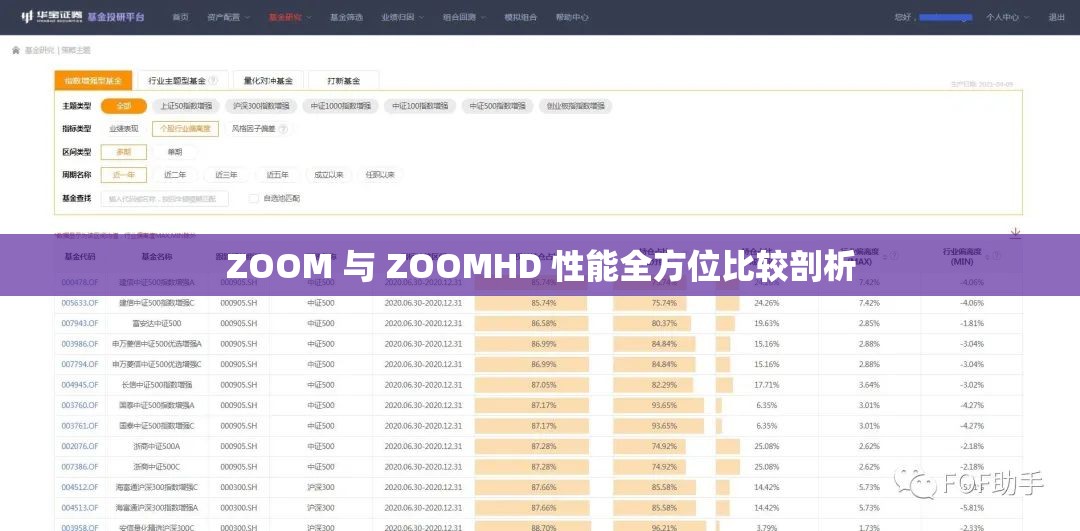Switch to the 行业主题型基金 tab
Screen dimensions: 1080x531
(183, 81)
